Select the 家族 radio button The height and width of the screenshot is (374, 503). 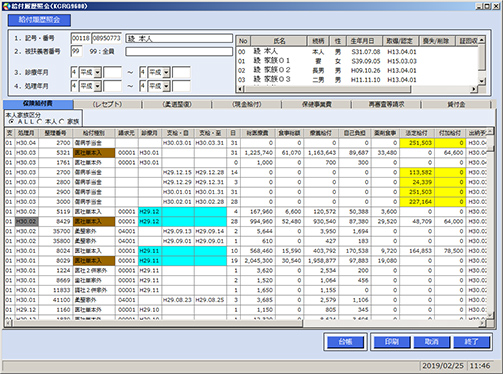coord(61,122)
